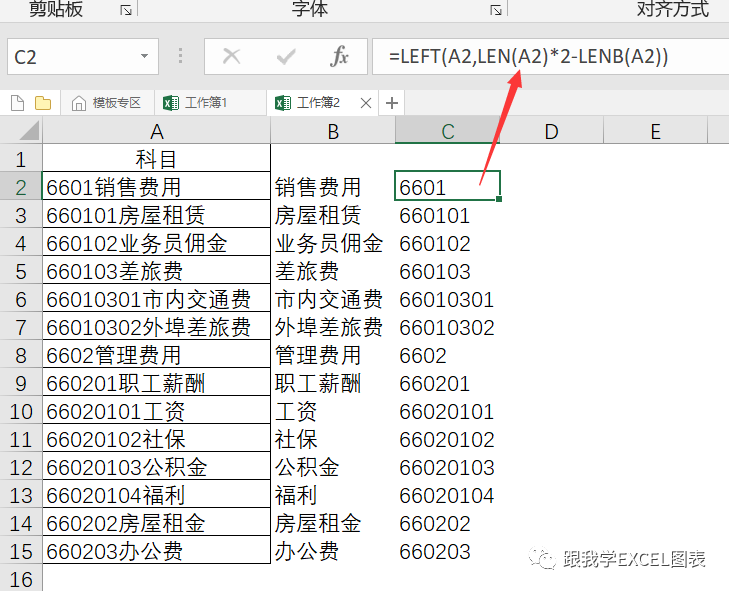Click cell containing 6601销售费用

pos(156,186)
